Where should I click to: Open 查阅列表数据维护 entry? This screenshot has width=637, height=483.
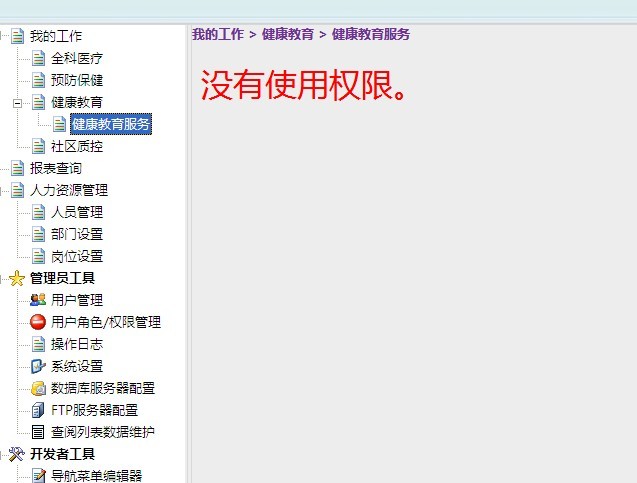coord(103,432)
